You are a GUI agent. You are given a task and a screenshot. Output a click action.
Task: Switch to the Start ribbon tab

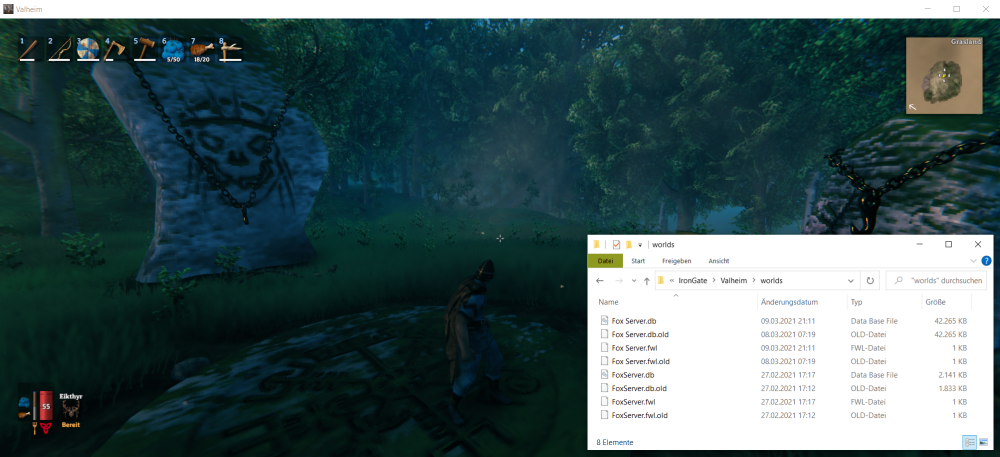click(638, 261)
